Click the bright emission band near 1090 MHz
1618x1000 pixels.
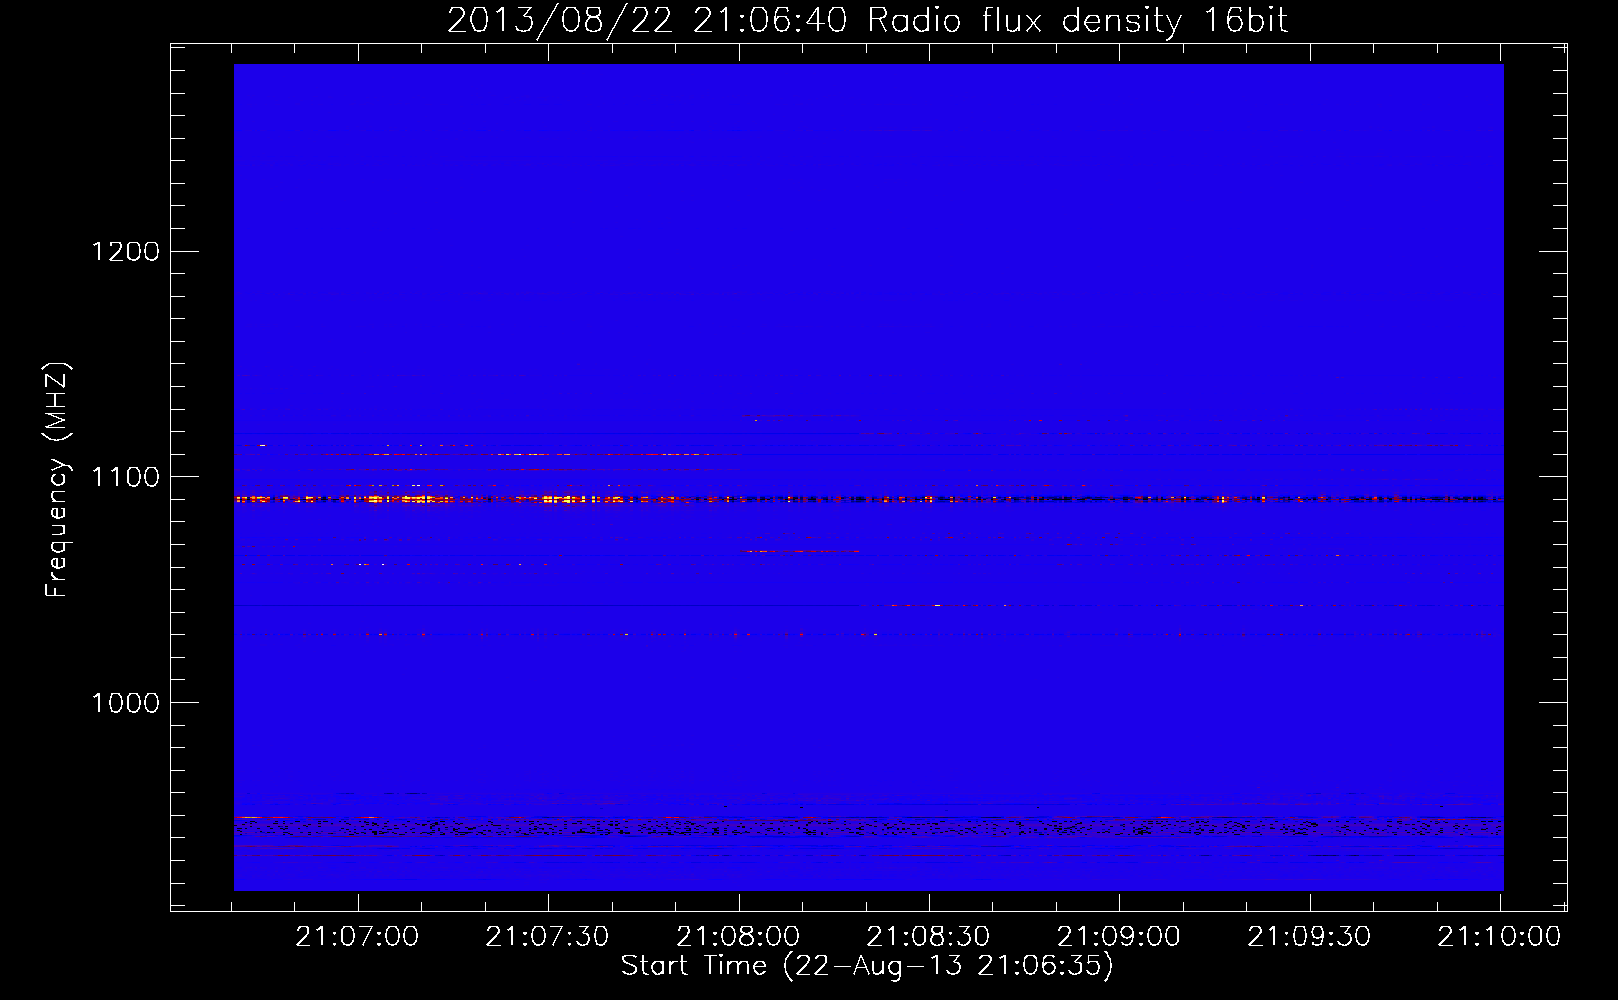click(x=868, y=498)
